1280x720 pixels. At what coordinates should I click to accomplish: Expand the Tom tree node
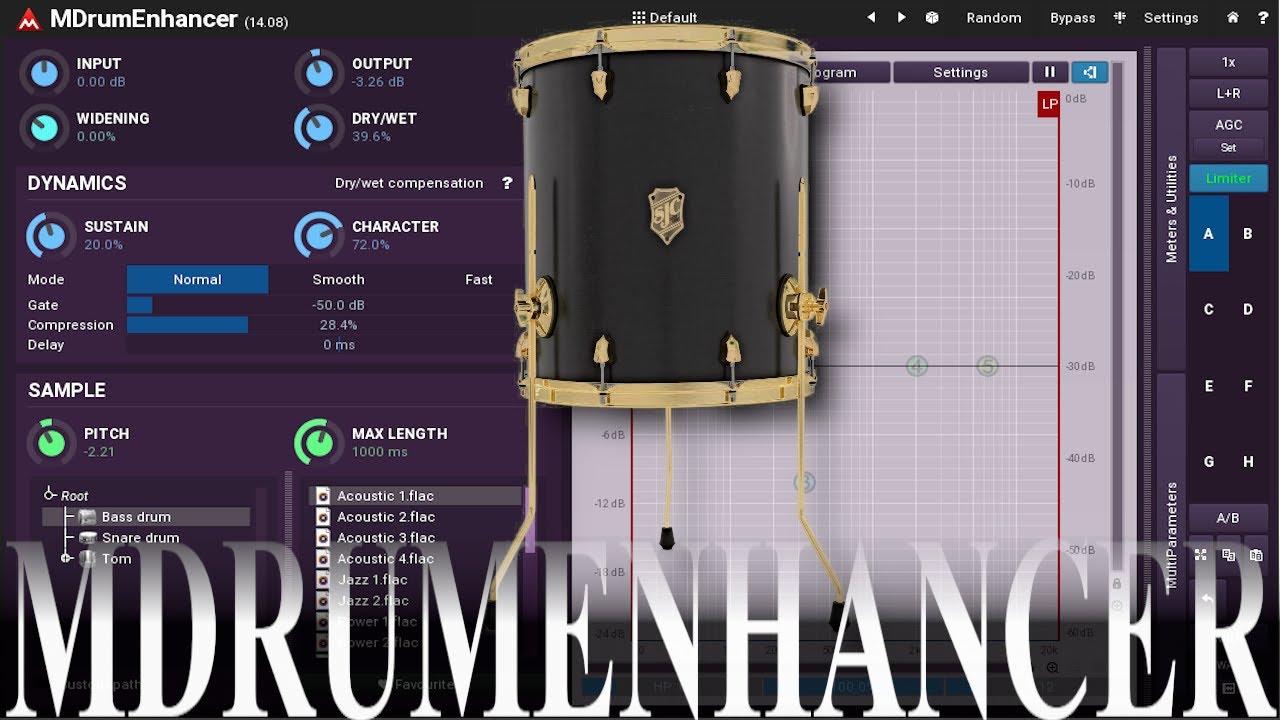click(66, 558)
